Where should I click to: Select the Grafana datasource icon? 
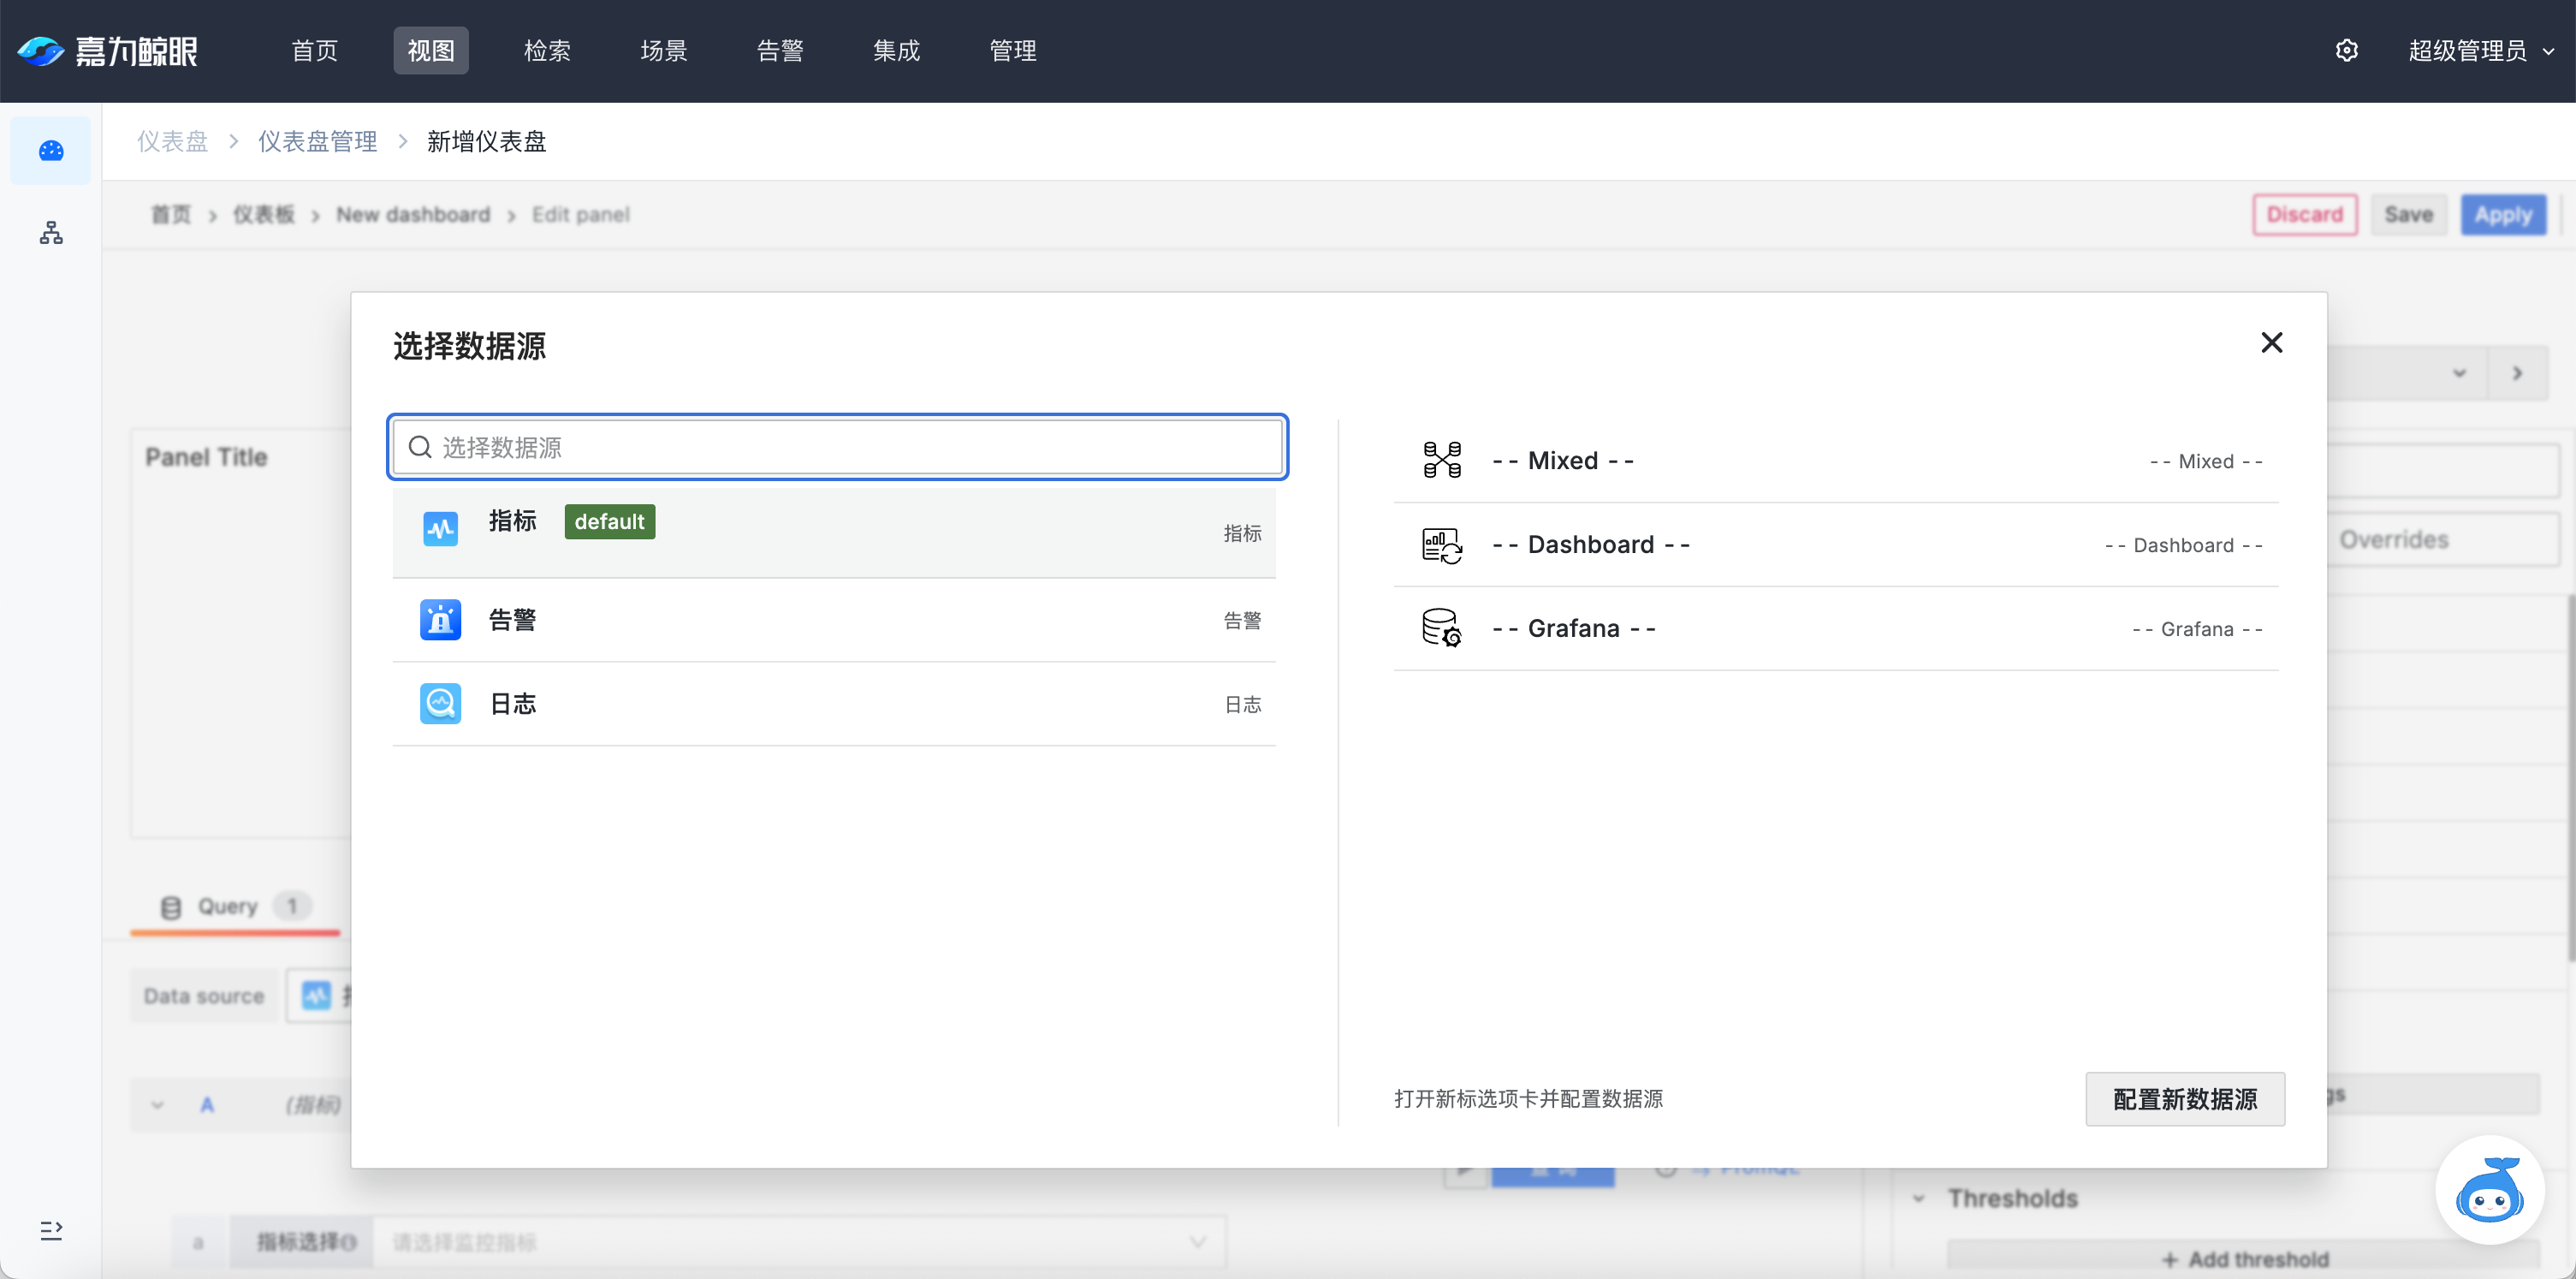tap(1441, 628)
